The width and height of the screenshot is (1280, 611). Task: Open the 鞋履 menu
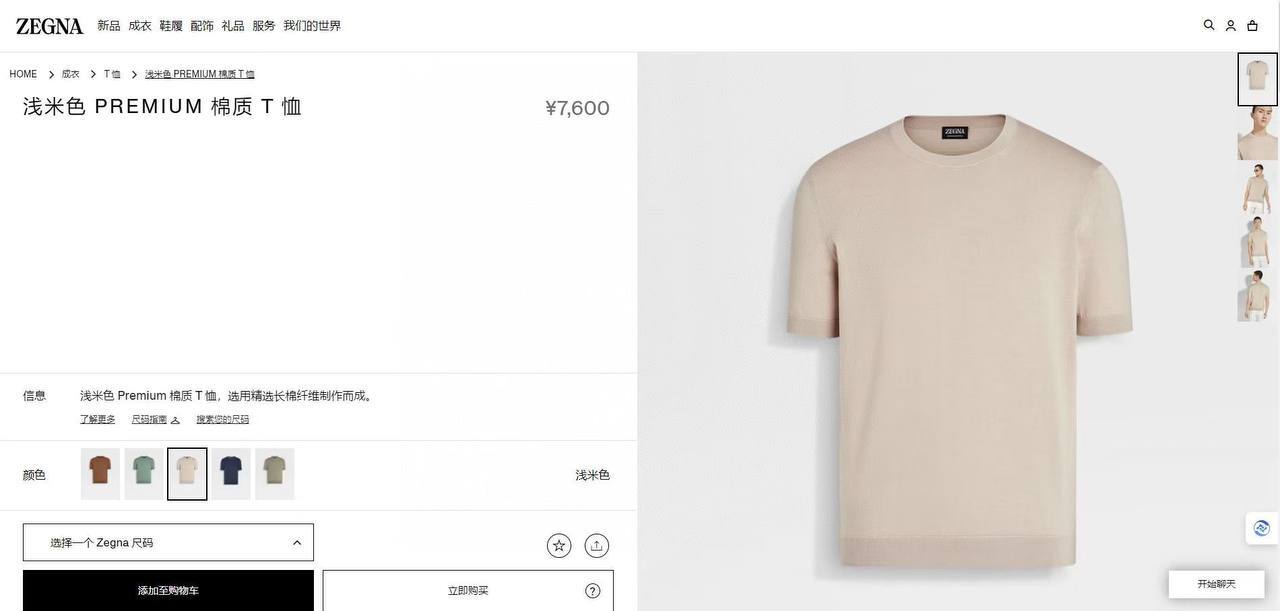tap(171, 26)
